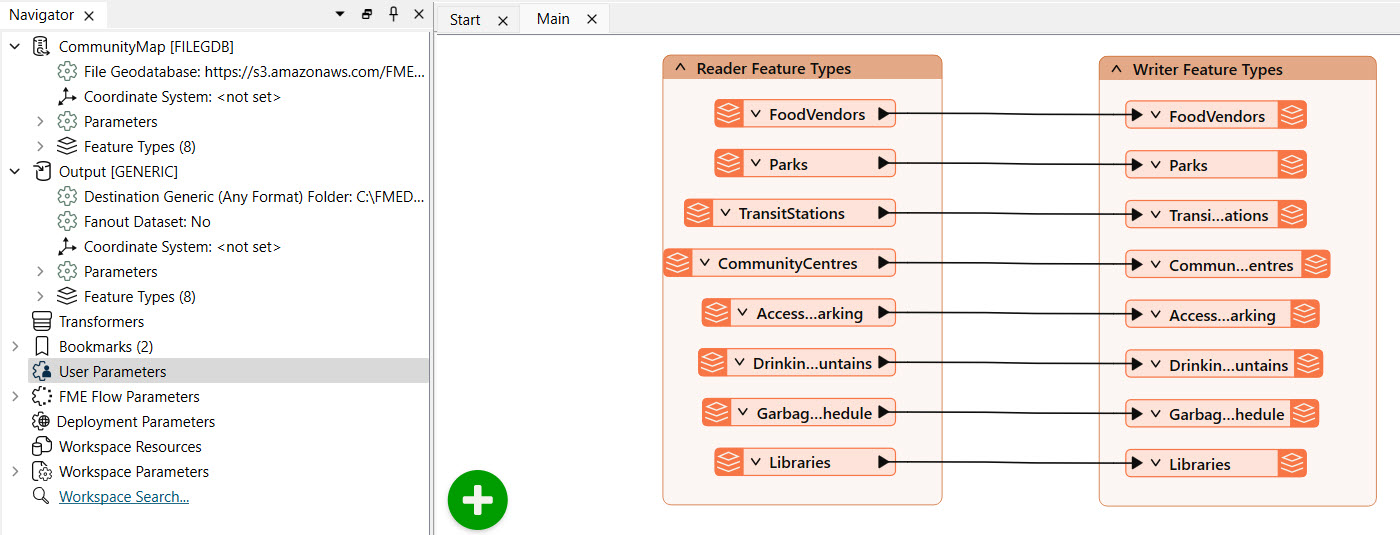Float the Navigator panel window

367,14
